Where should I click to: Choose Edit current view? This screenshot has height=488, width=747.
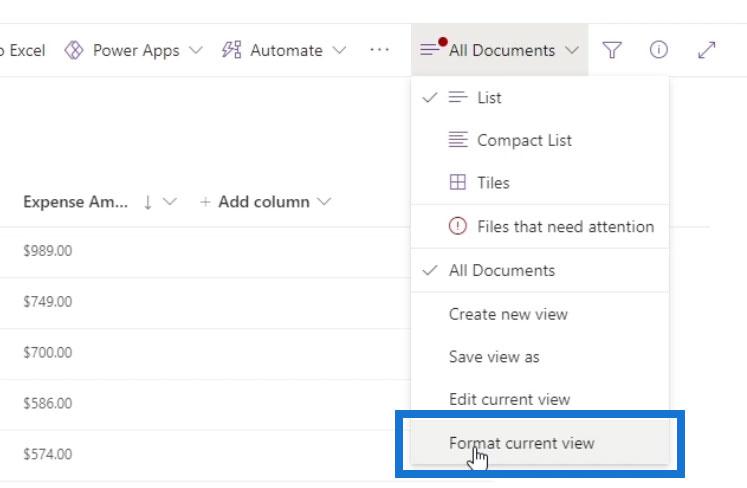540,399
